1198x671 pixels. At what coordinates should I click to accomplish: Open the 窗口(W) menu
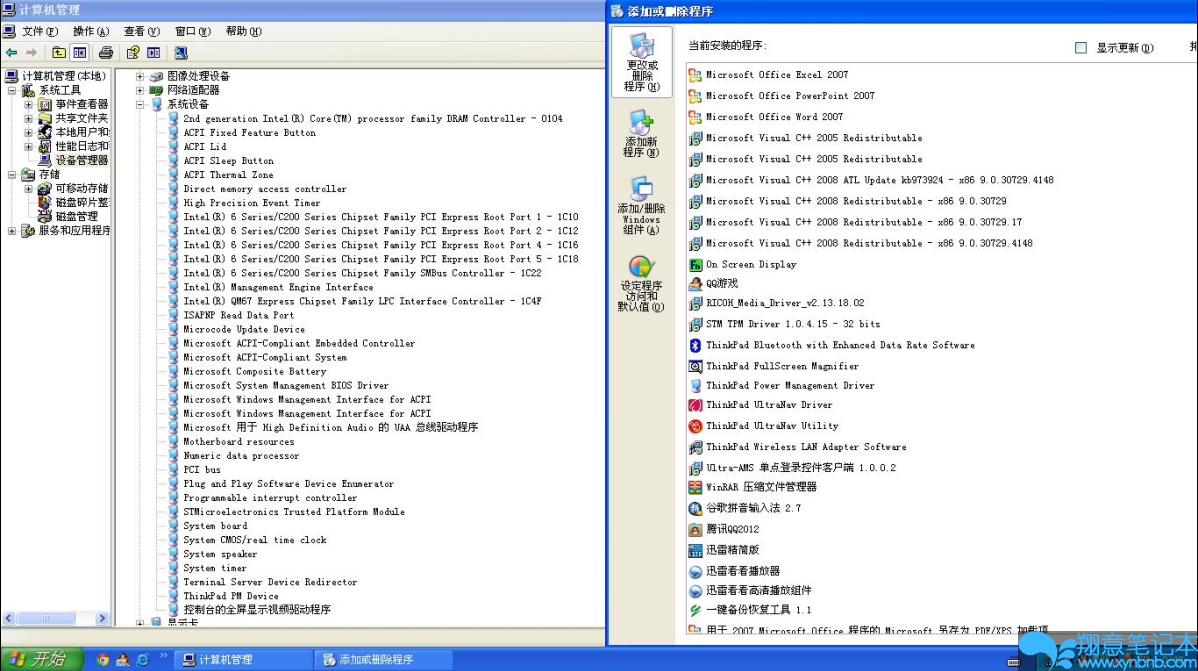coord(193,31)
